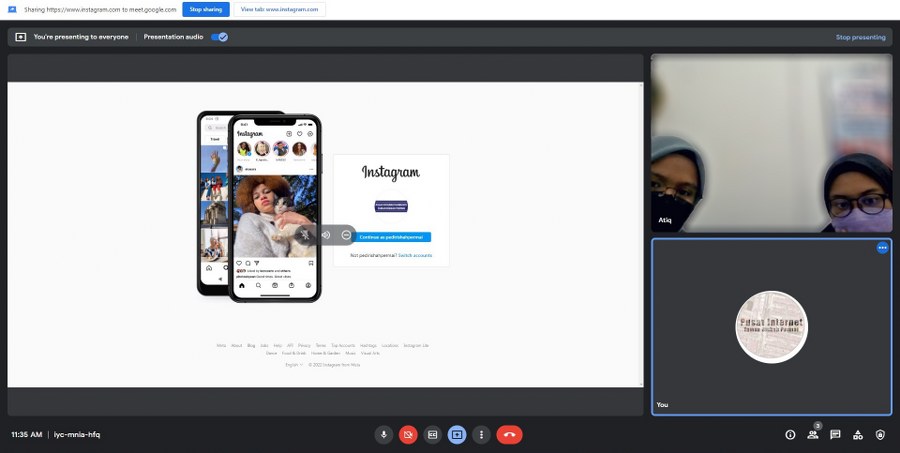Select your own Pusat Internet avatar tile
The width and height of the screenshot is (900, 453).
771,327
